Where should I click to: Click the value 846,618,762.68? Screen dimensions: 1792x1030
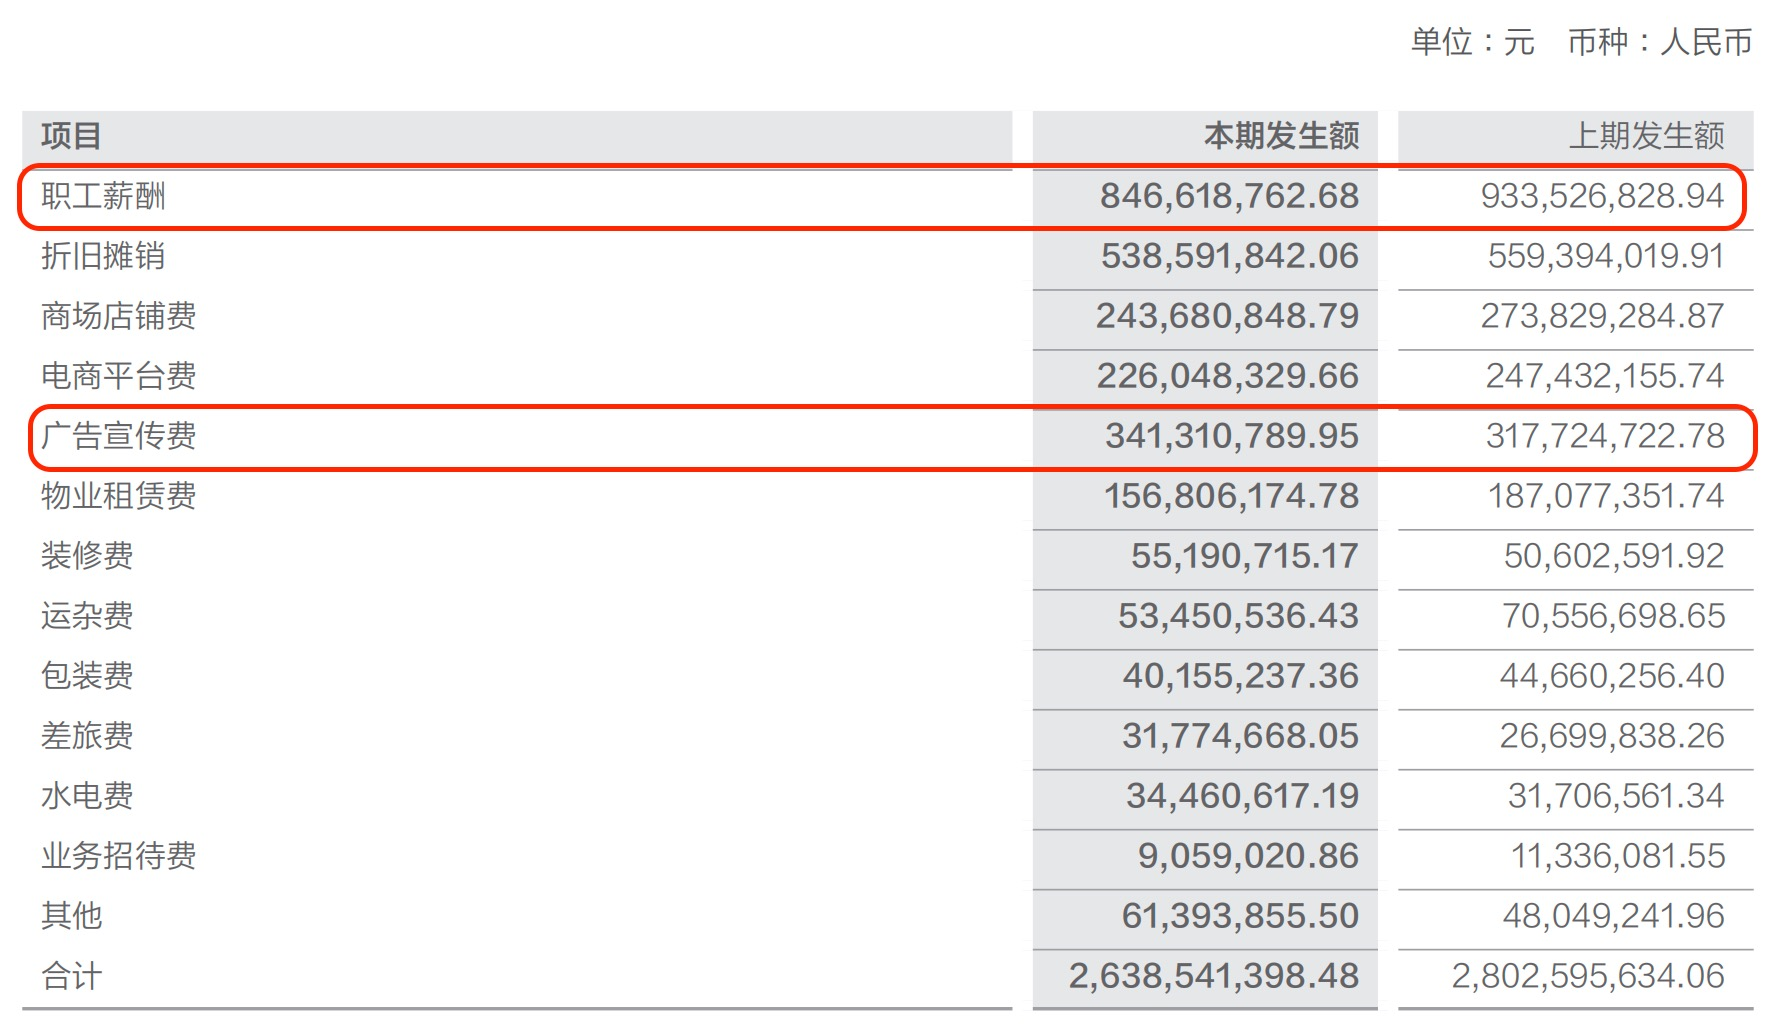tap(1229, 196)
